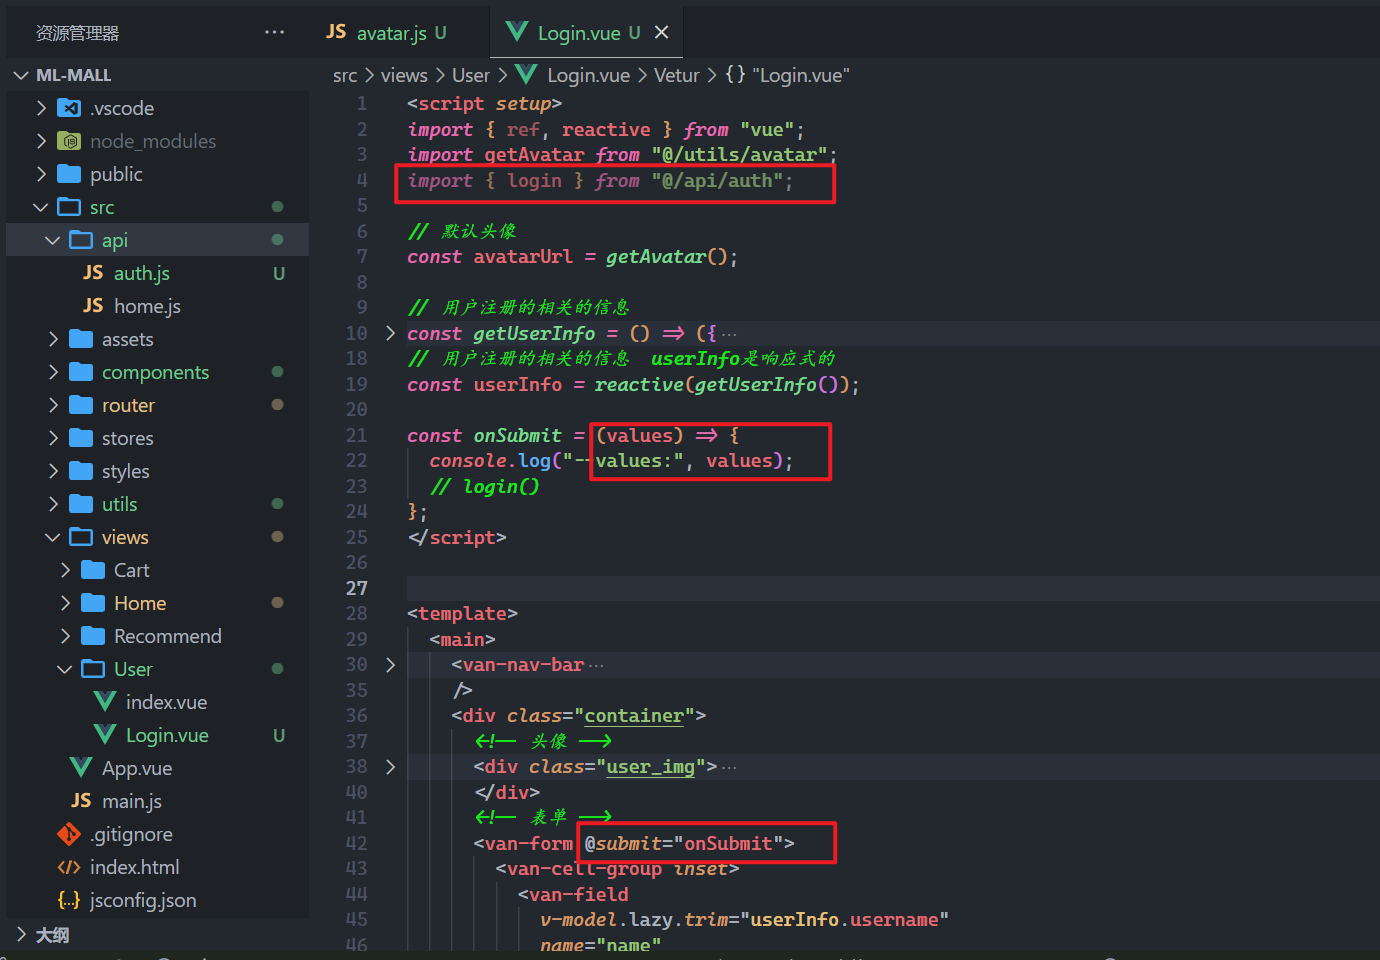
Task: Expand the utils folder
Action: click(53, 504)
